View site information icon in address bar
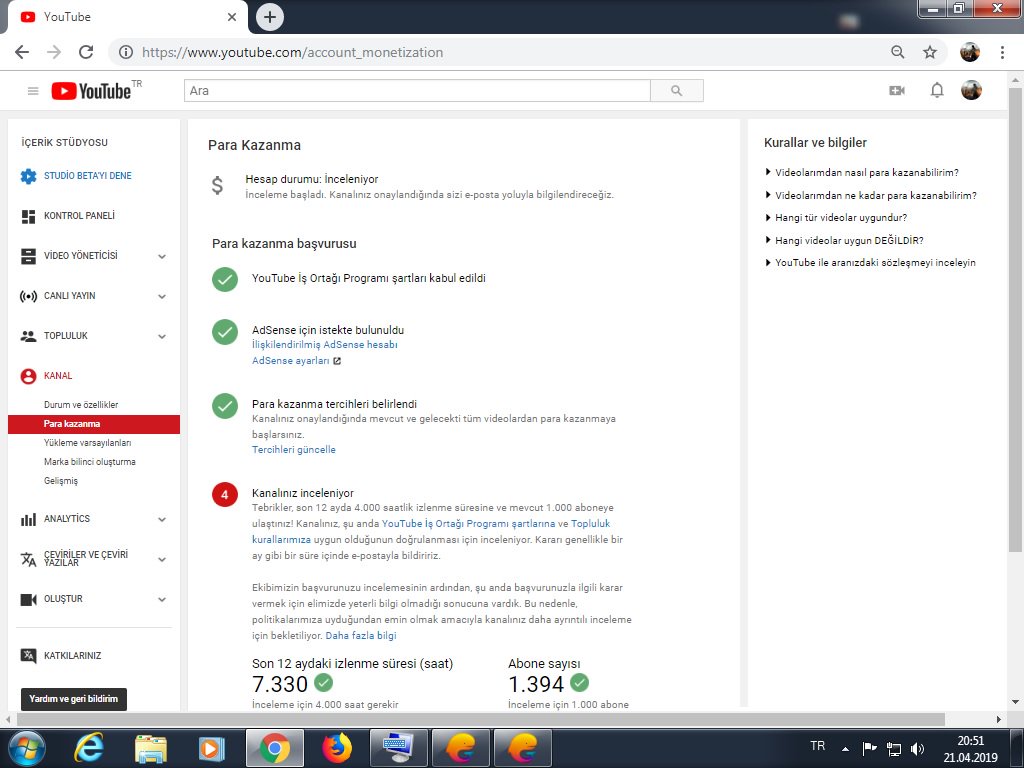This screenshot has height=768, width=1024. (x=126, y=52)
